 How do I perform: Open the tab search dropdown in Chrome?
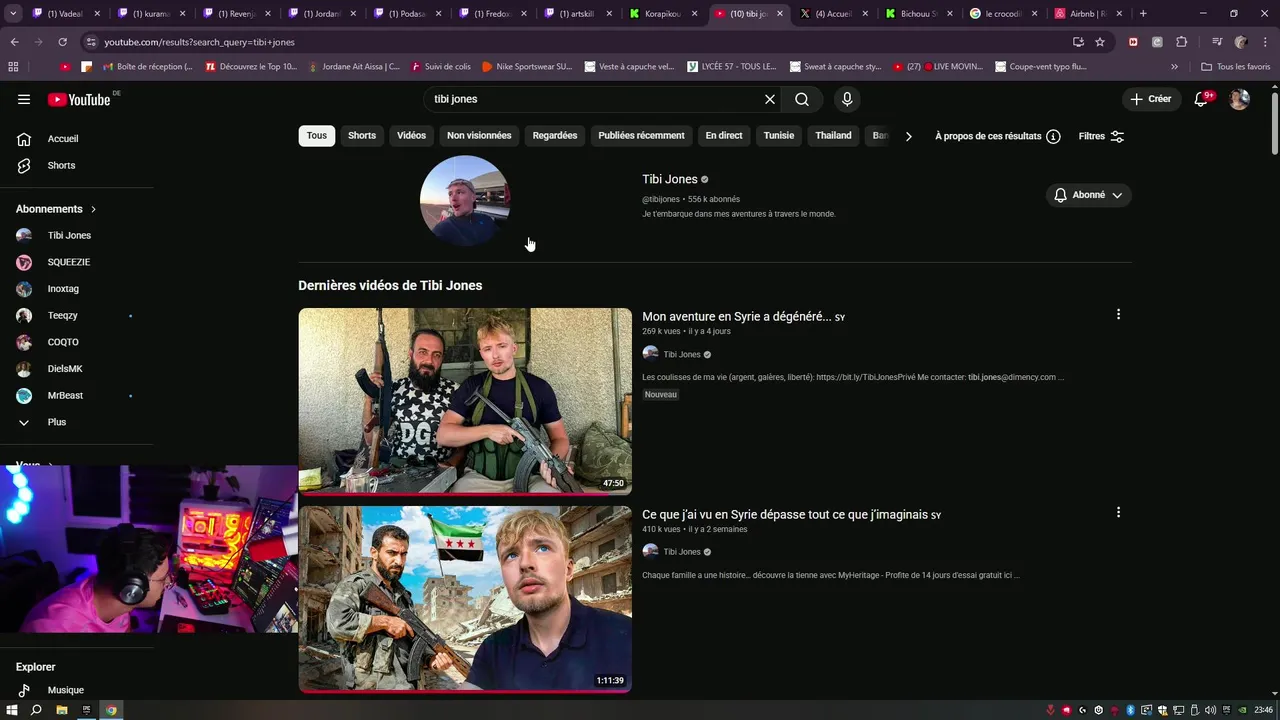(13, 14)
